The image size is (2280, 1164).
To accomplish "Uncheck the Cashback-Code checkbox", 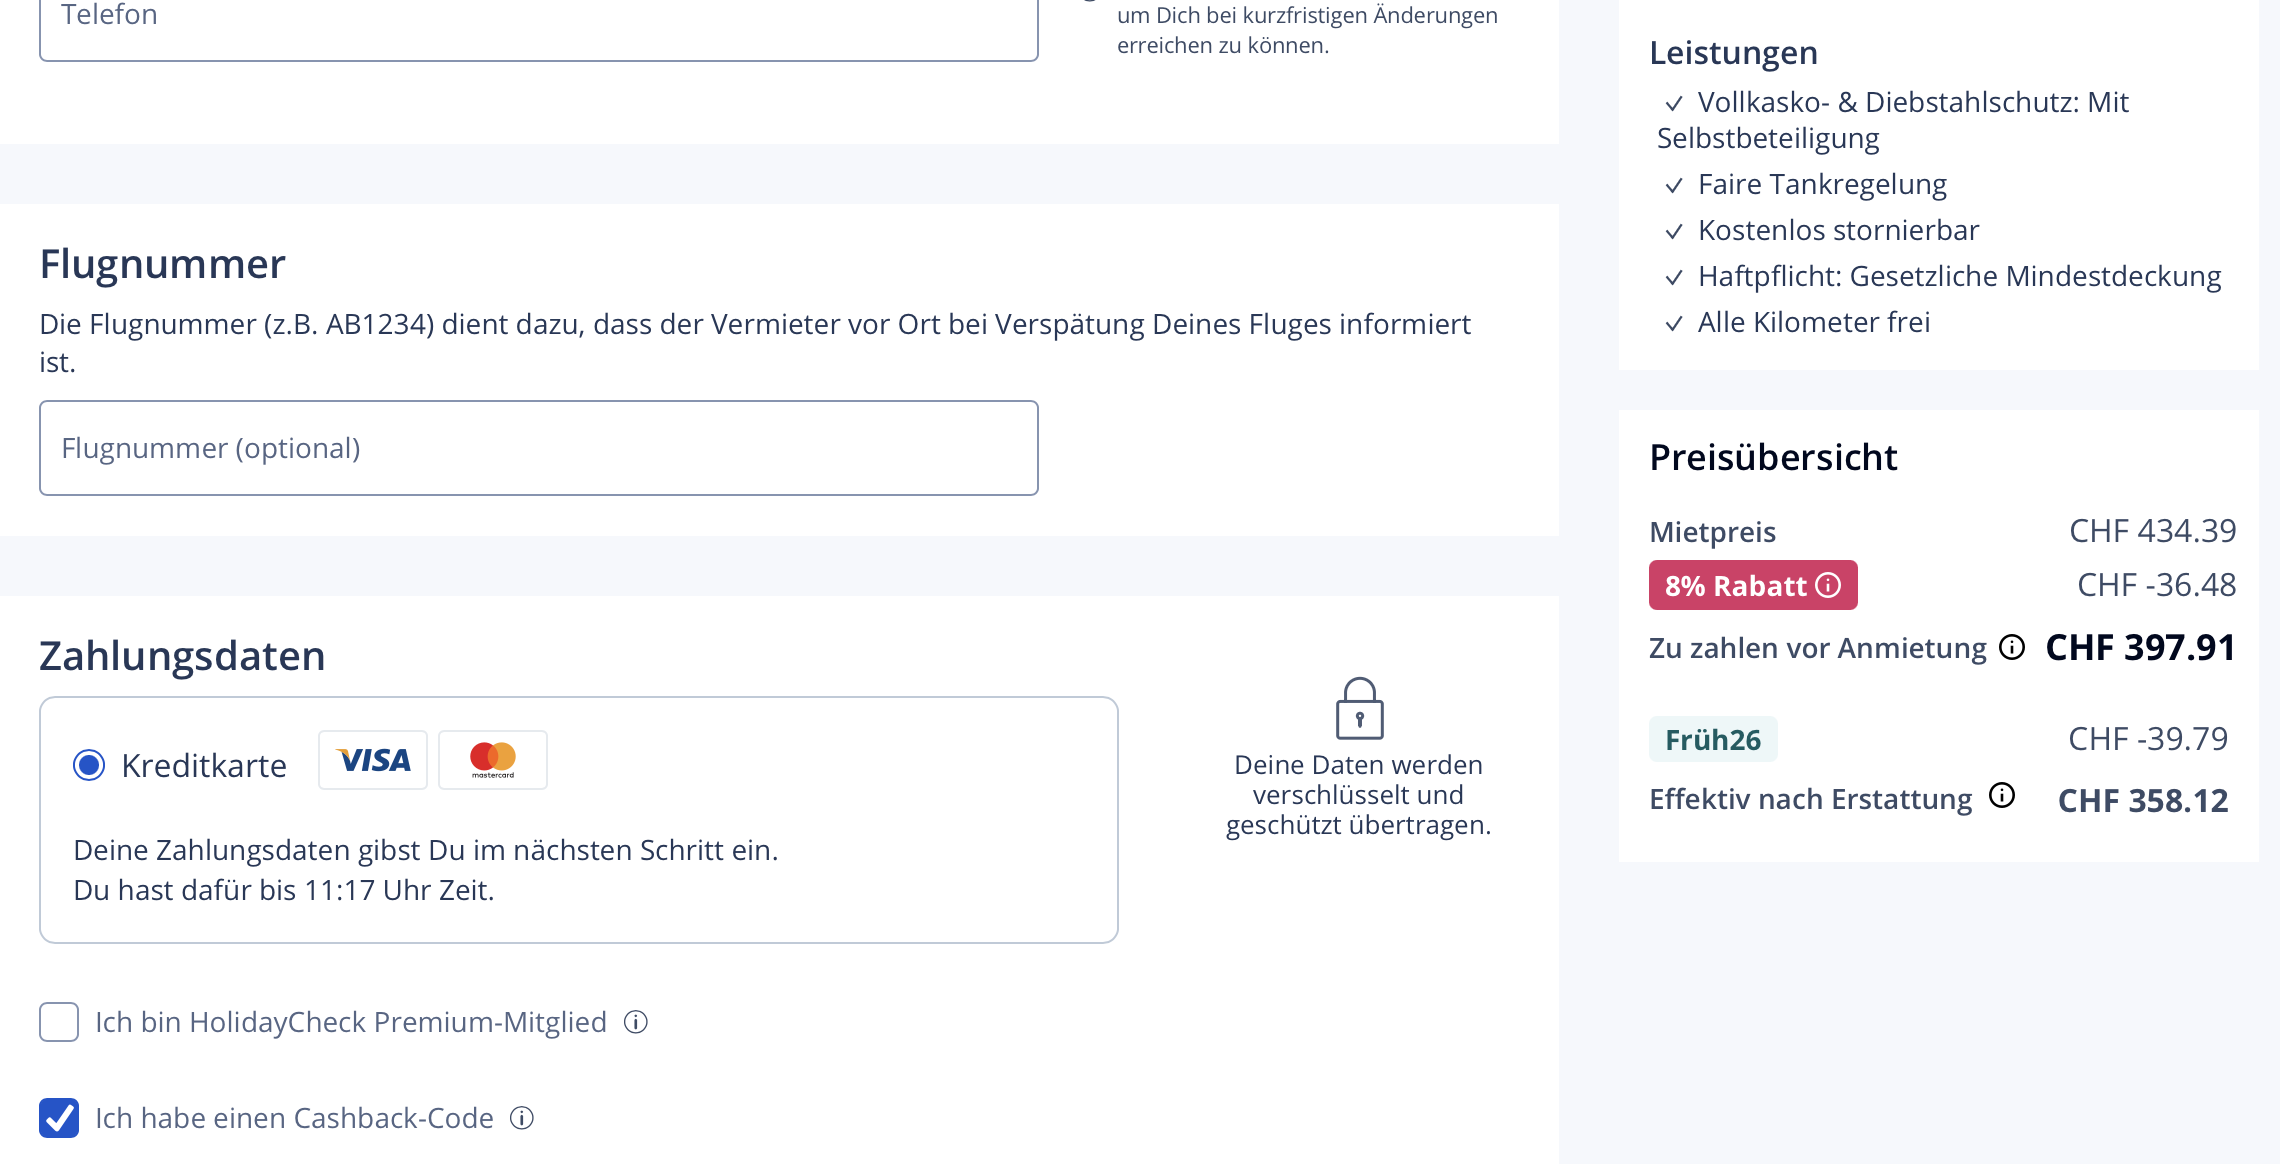I will 59,1118.
